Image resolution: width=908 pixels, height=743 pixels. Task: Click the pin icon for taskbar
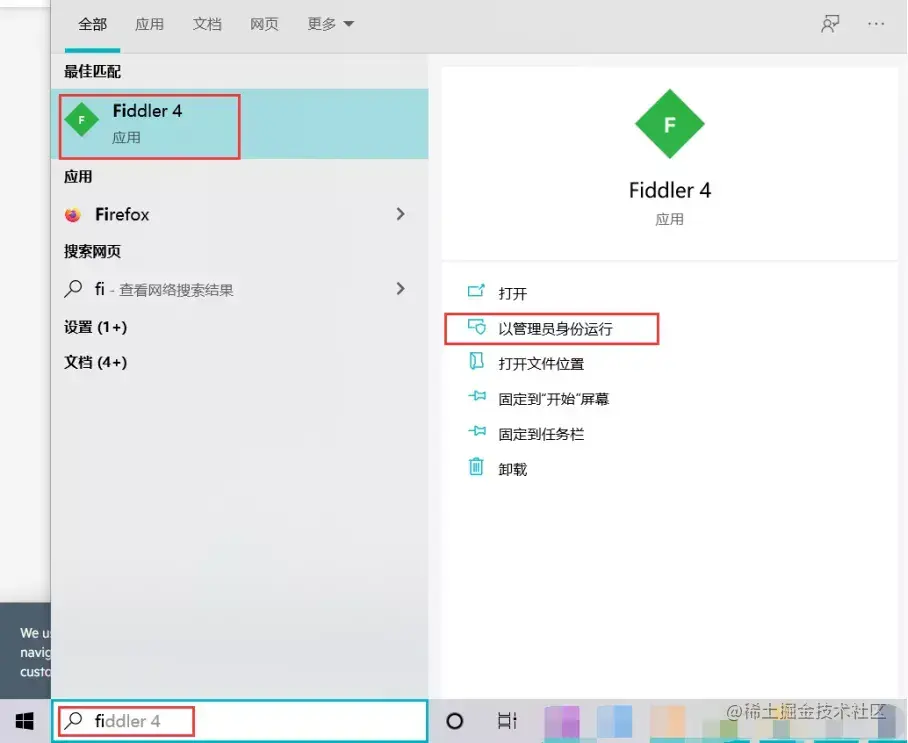point(477,431)
